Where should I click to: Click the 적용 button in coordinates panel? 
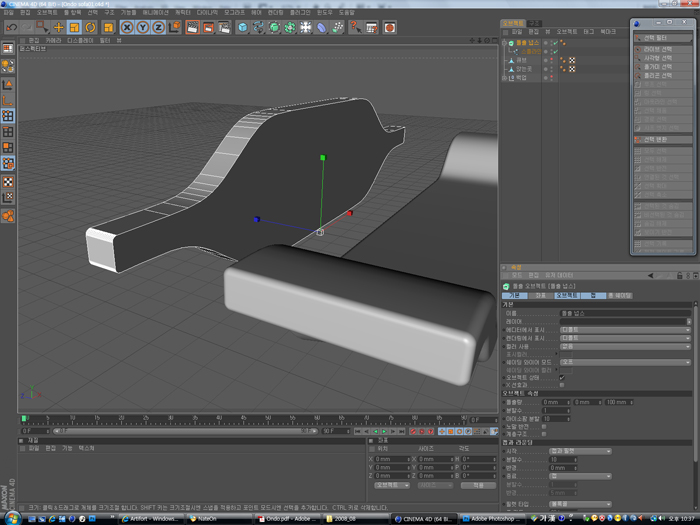point(479,484)
